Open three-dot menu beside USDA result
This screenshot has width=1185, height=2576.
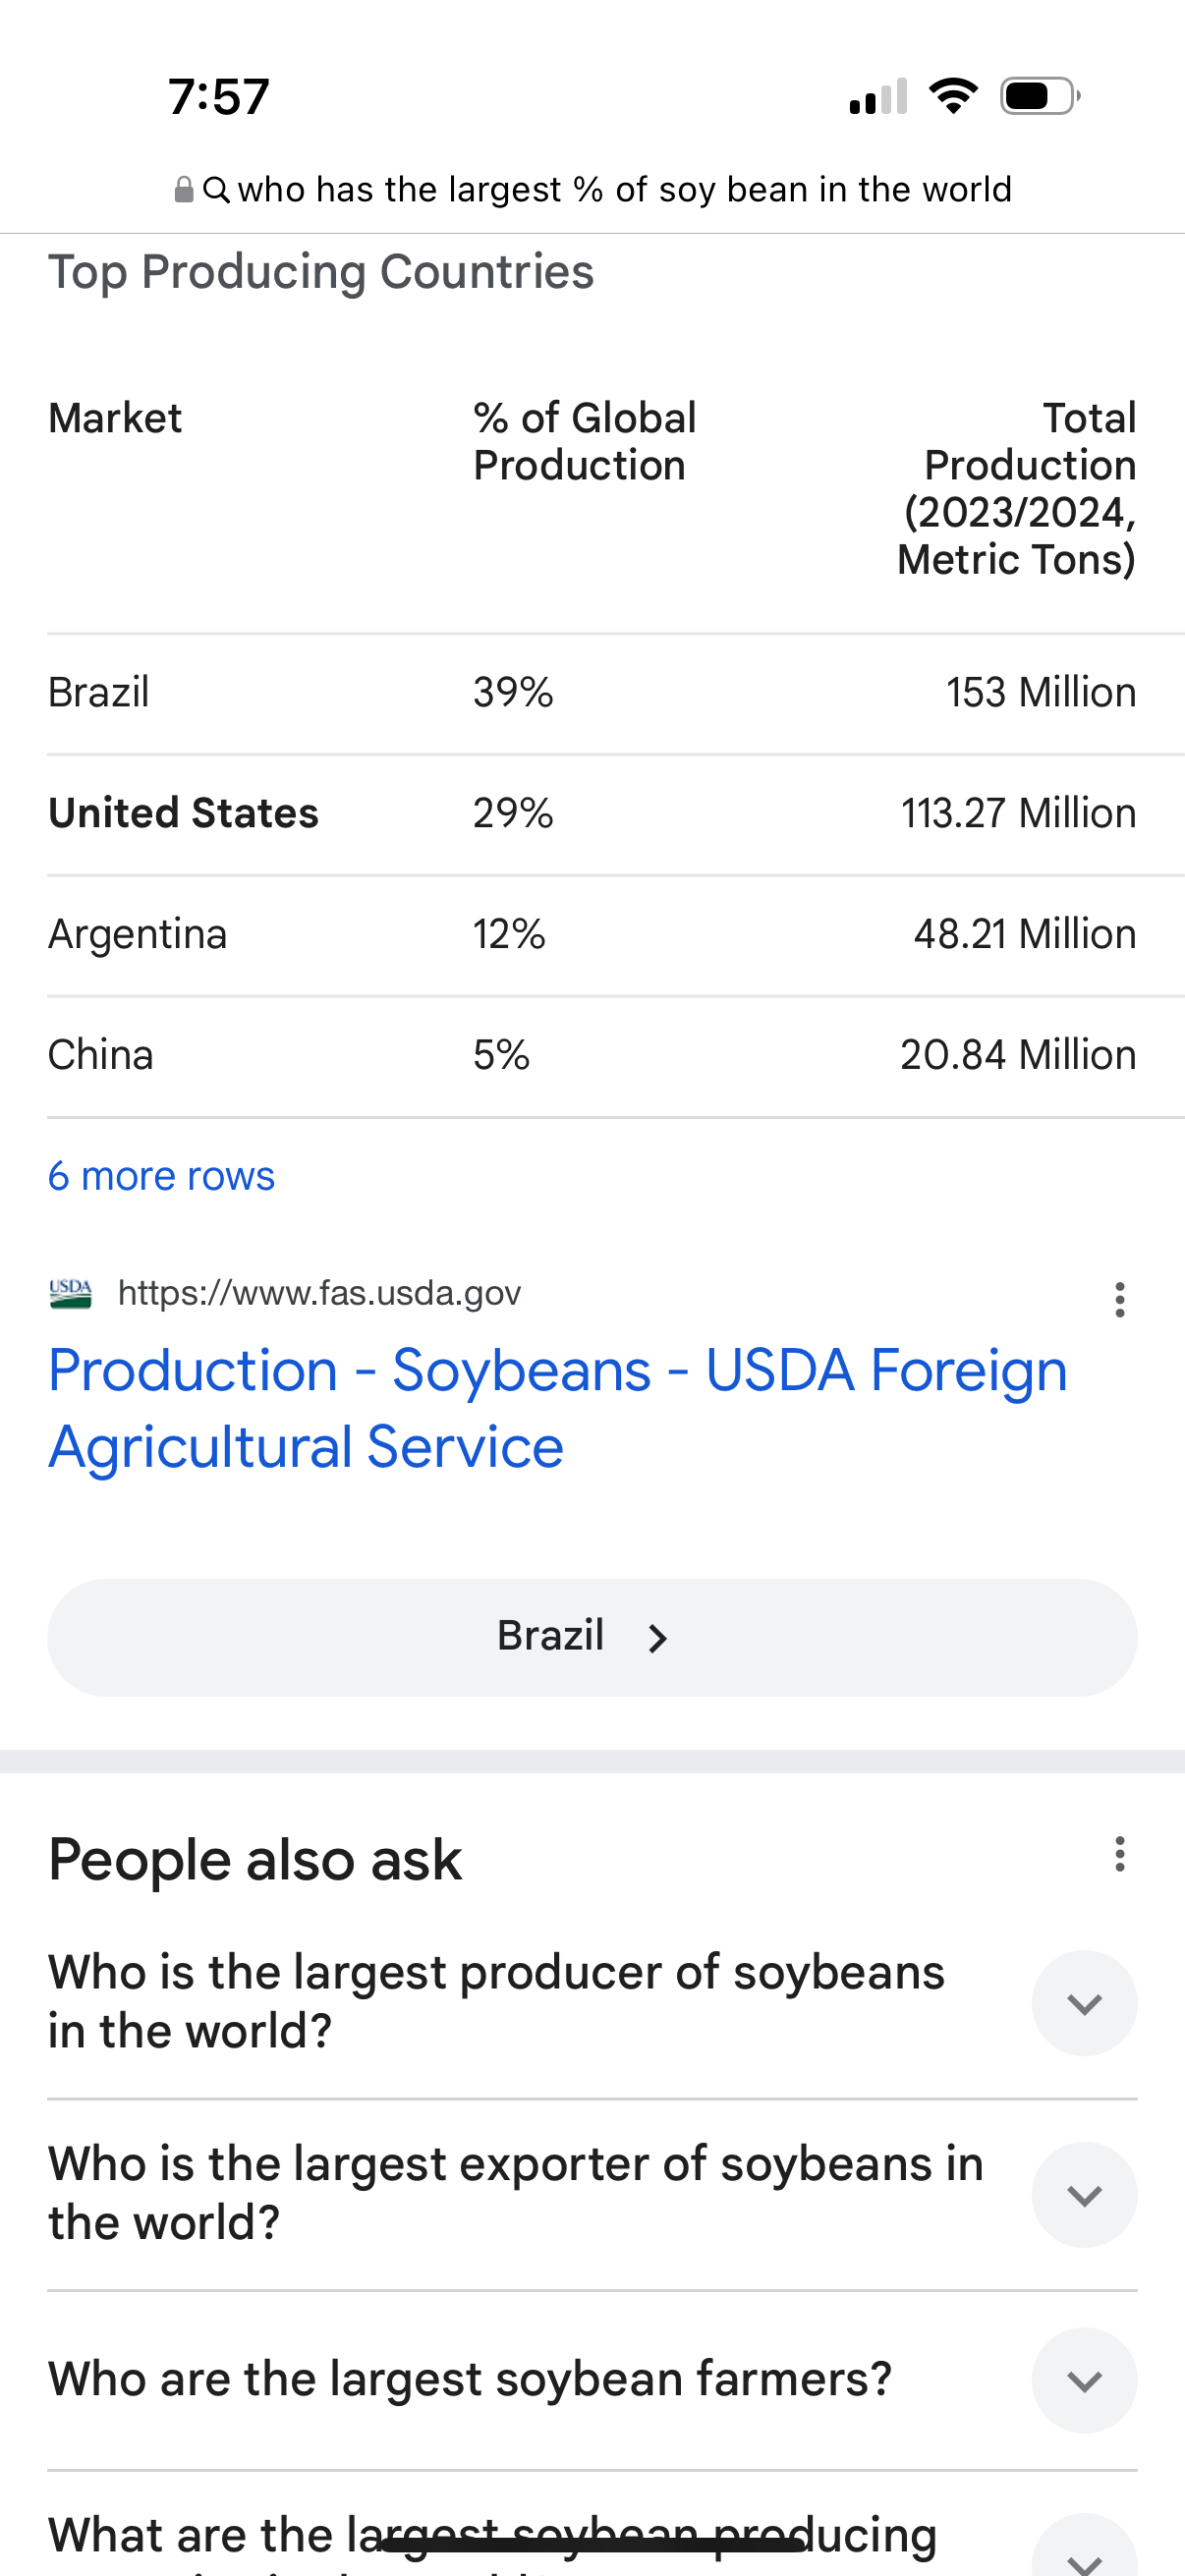1119,1299
